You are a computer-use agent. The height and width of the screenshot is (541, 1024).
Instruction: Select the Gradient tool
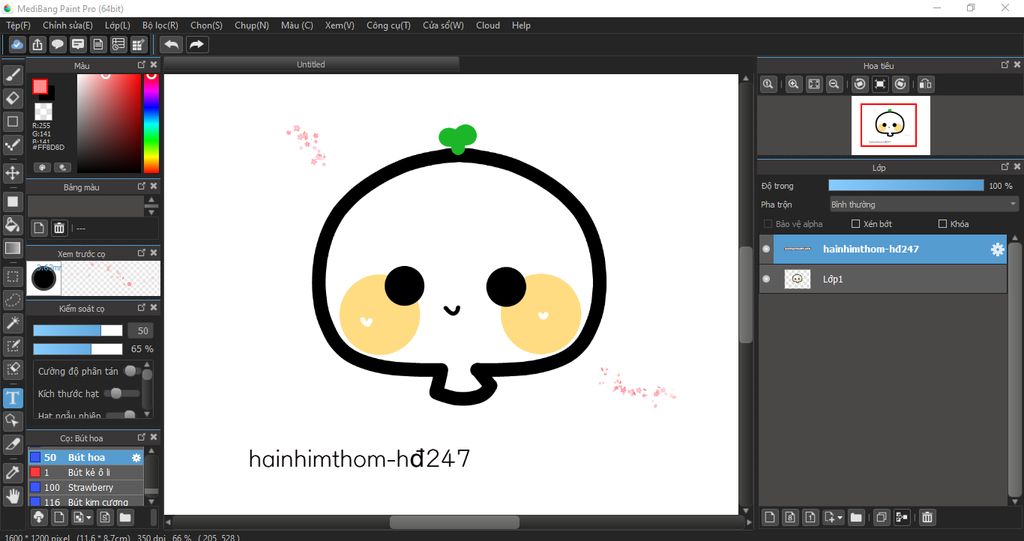coord(12,248)
